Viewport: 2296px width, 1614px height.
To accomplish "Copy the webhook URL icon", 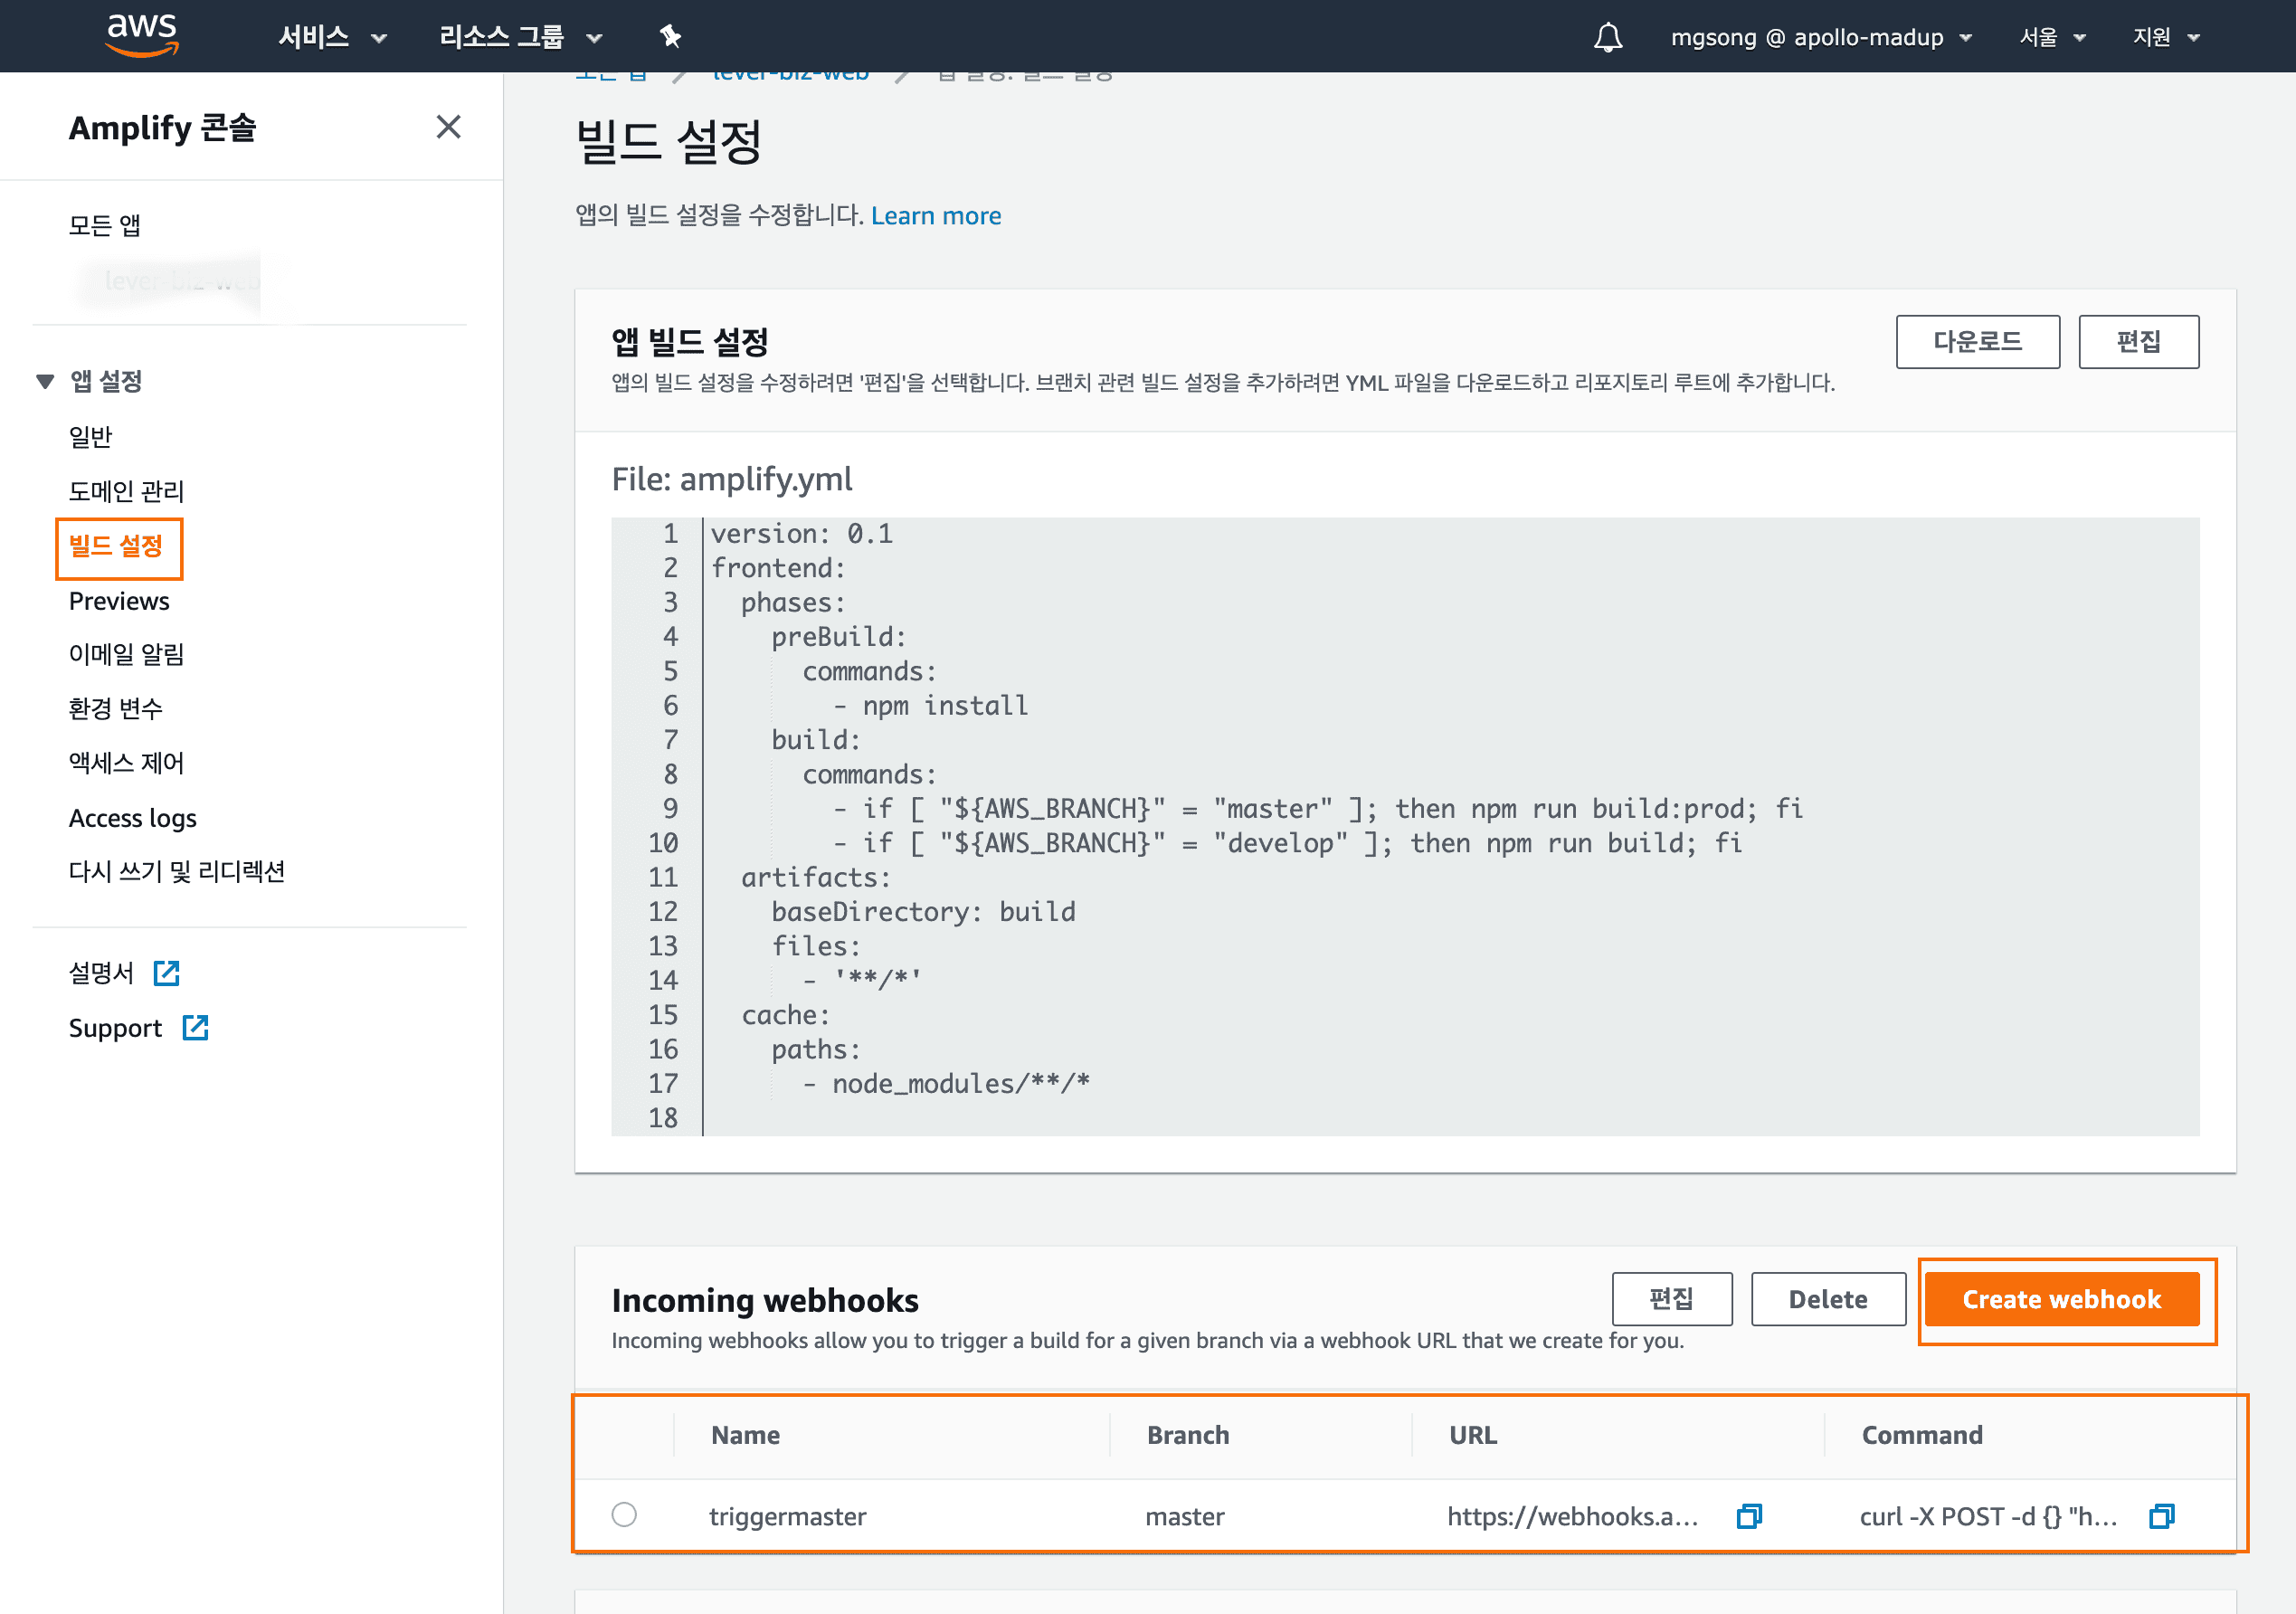I will click(x=1749, y=1516).
